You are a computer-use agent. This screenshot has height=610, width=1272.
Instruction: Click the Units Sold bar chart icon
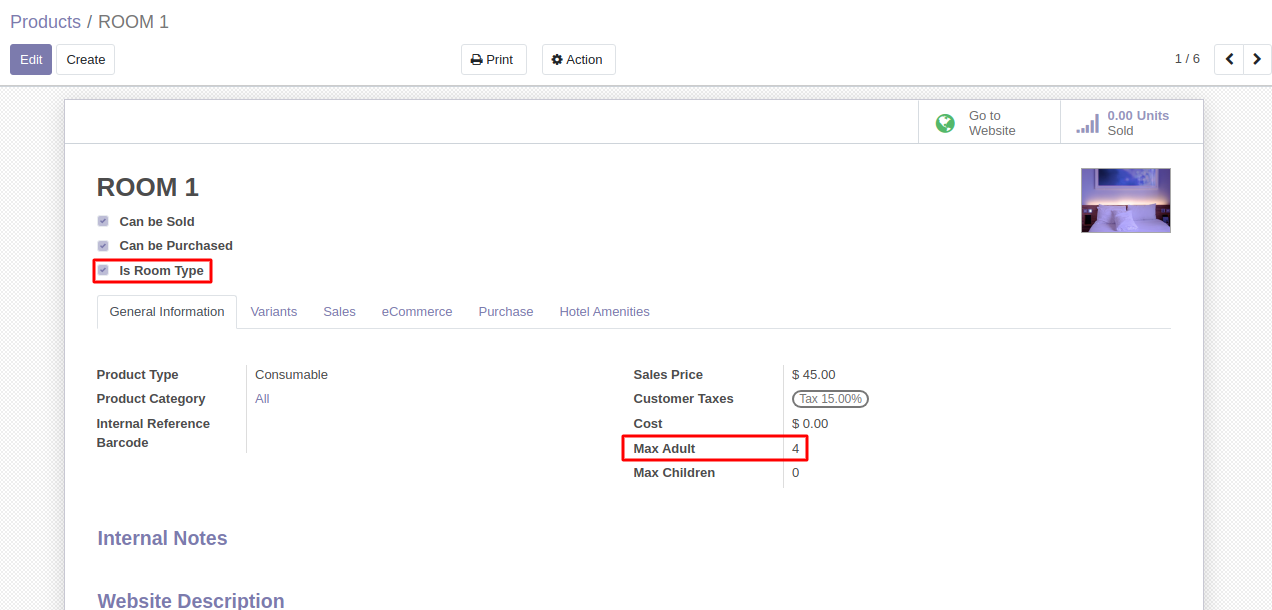point(1087,123)
